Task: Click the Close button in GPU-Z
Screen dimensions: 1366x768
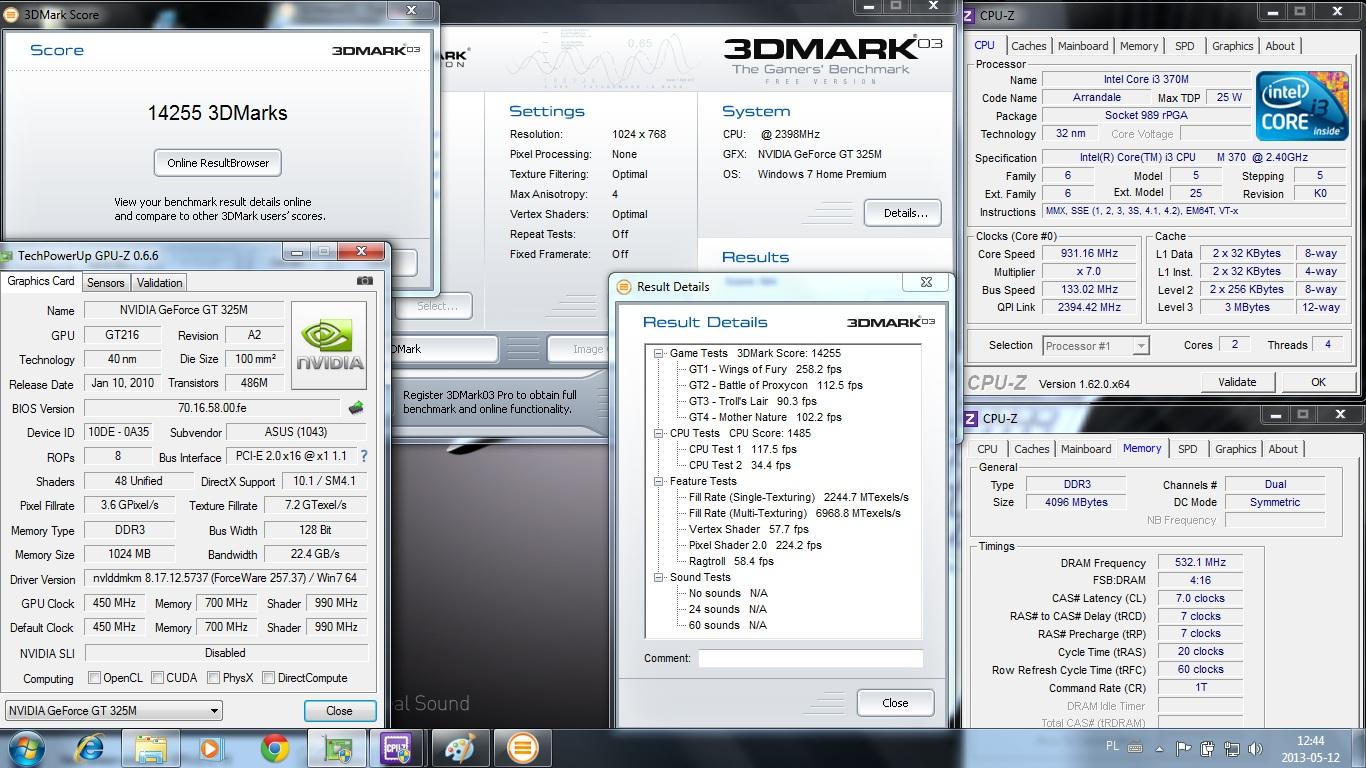Action: point(339,711)
